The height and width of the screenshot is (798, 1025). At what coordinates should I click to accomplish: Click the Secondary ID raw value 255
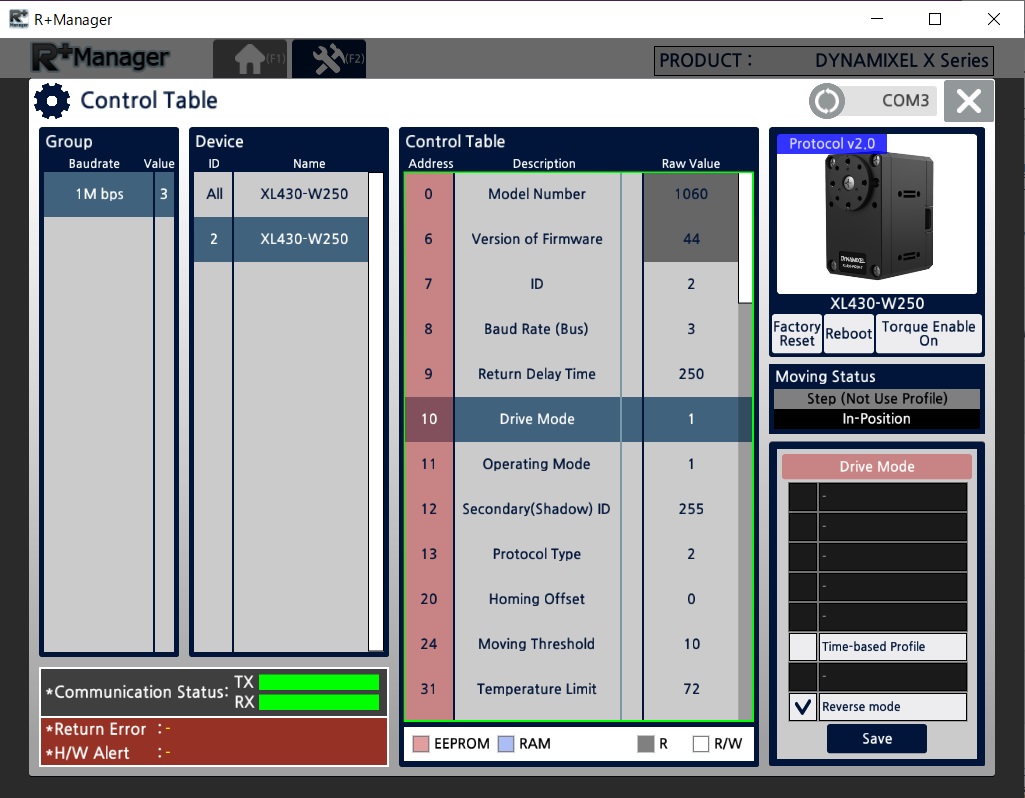(692, 509)
